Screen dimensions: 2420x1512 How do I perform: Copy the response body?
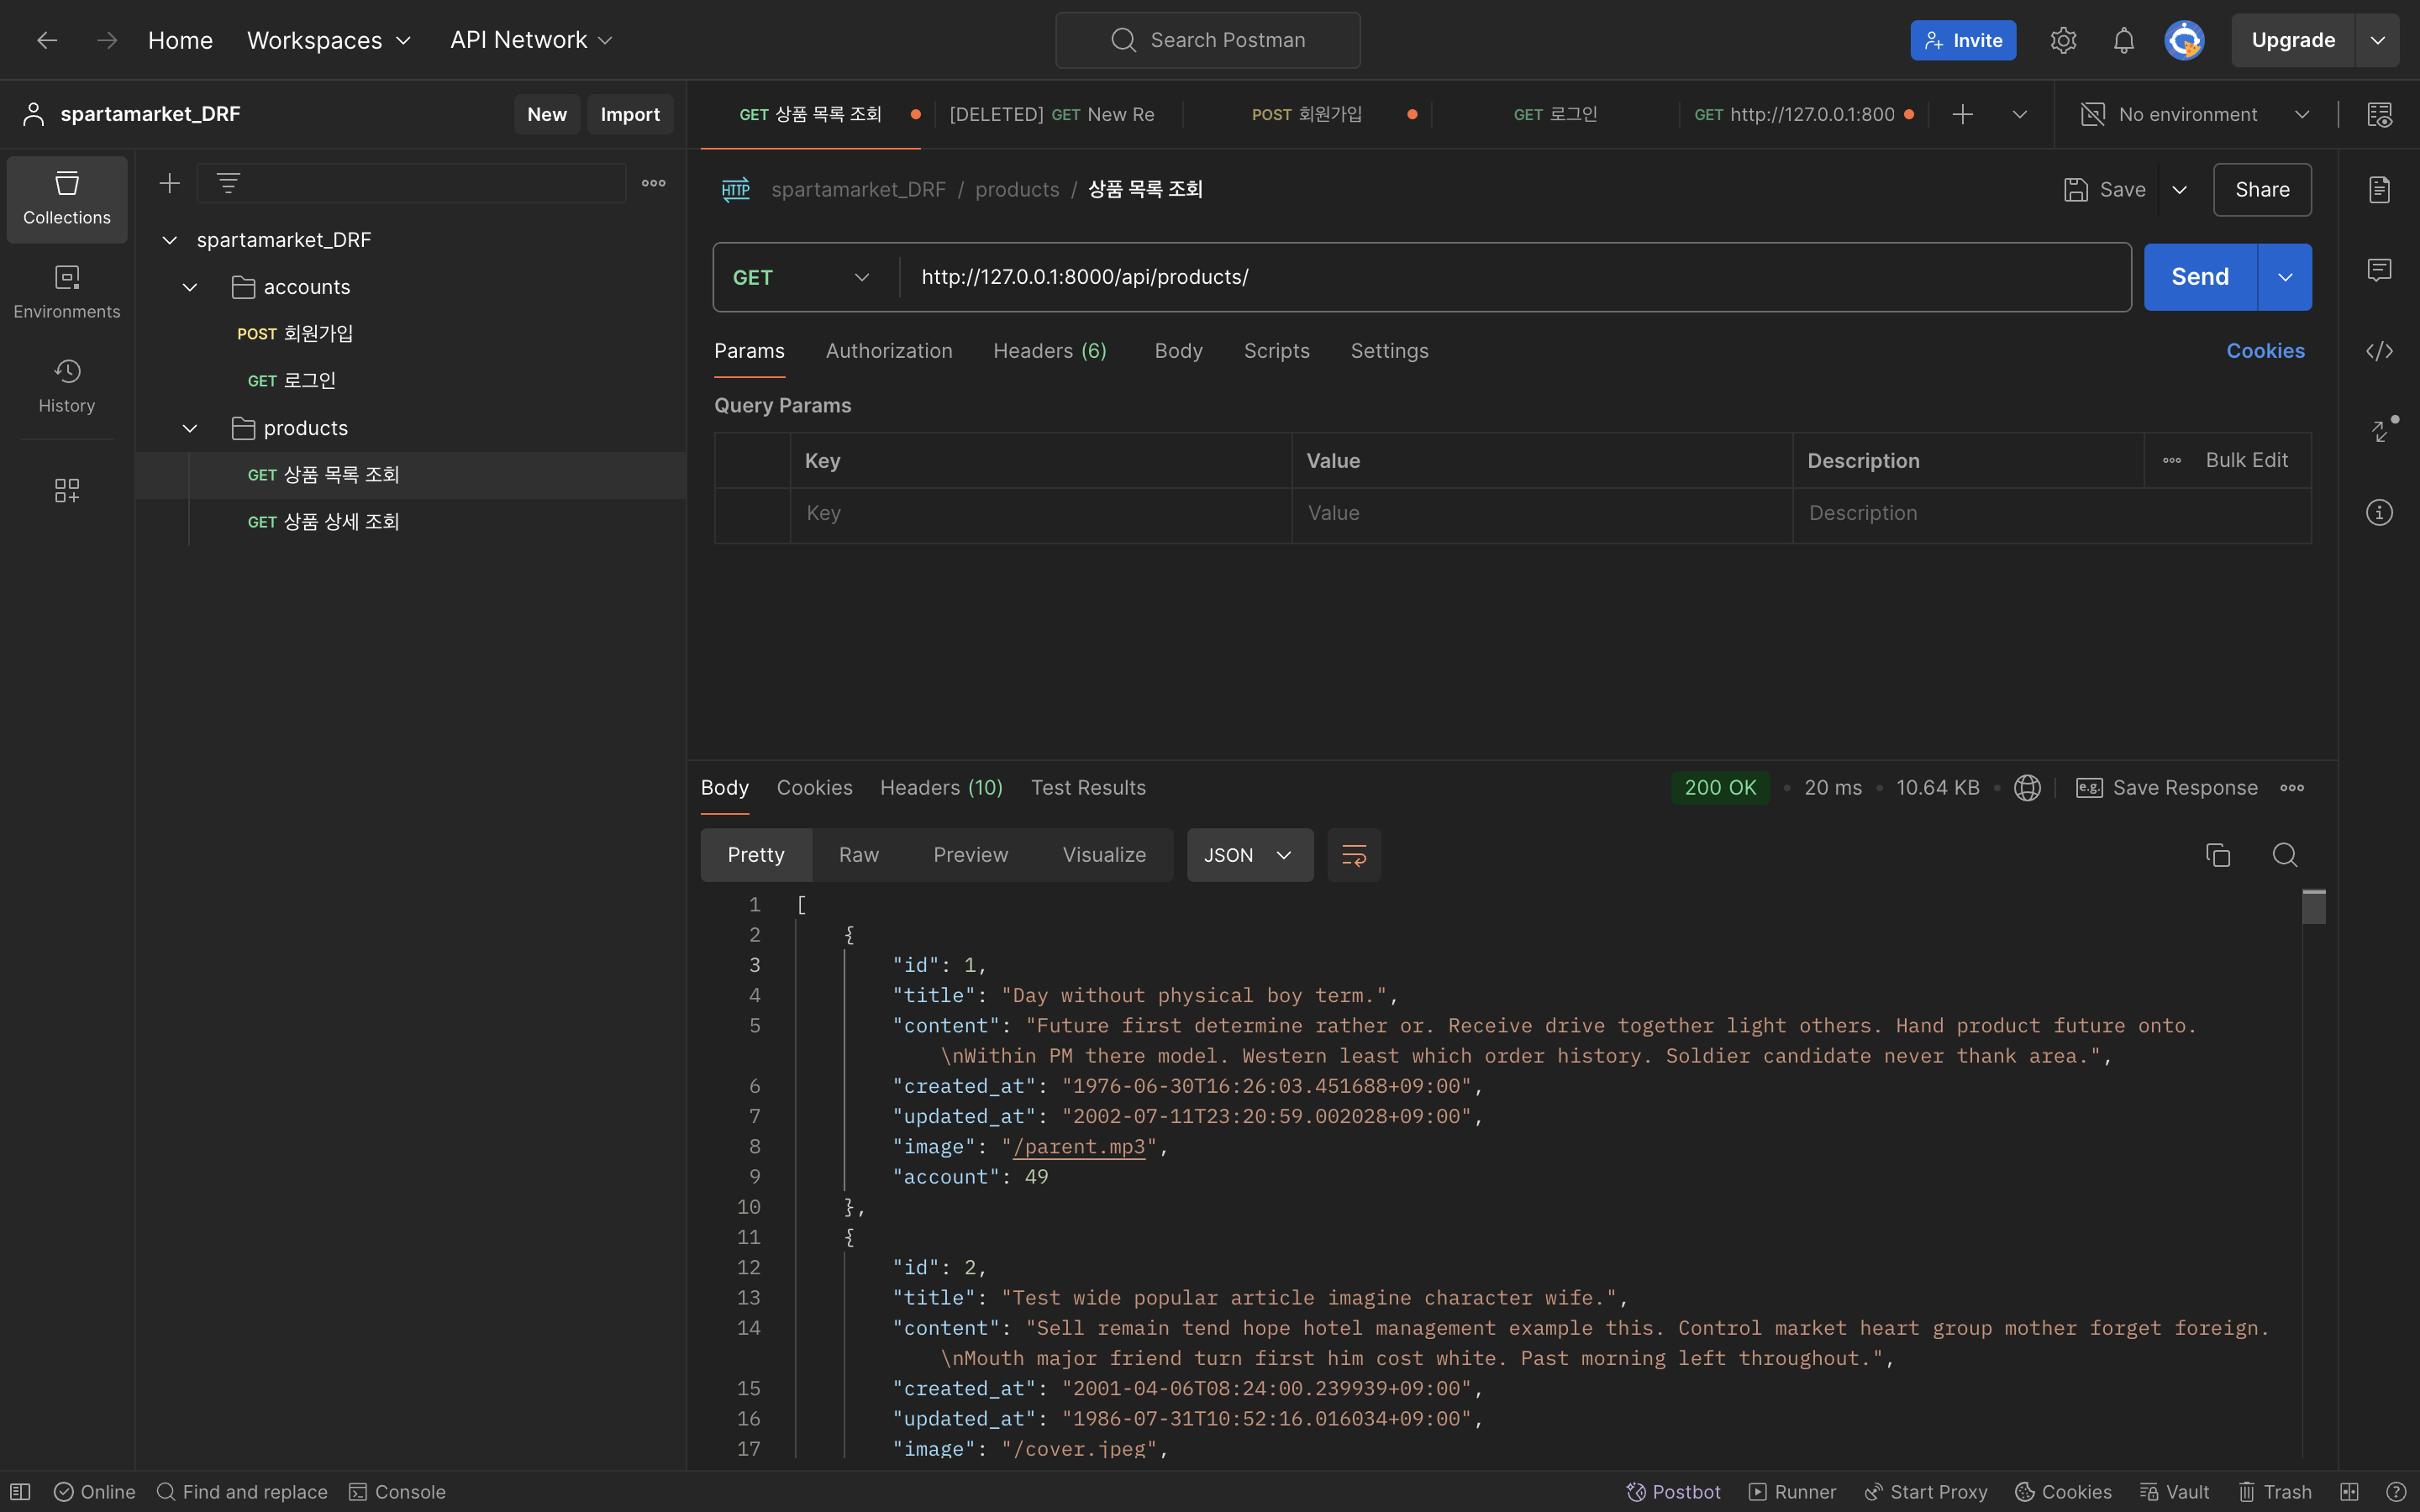tap(2218, 855)
